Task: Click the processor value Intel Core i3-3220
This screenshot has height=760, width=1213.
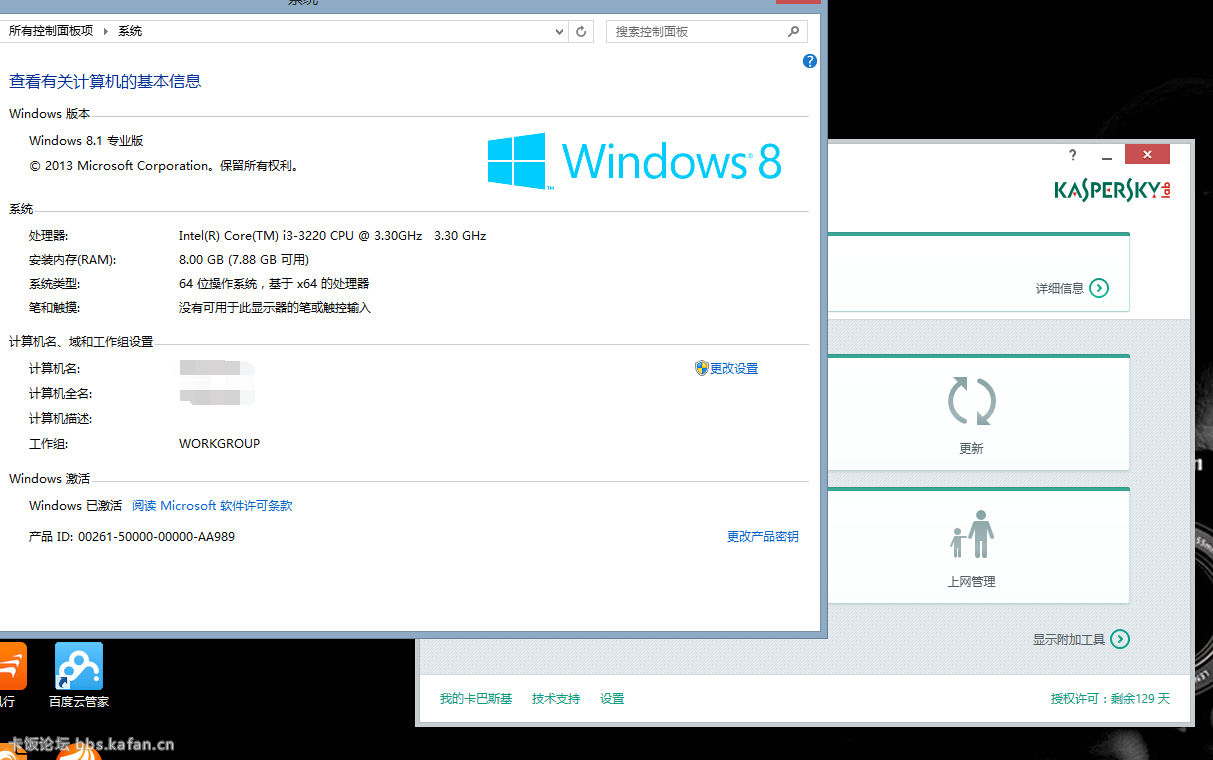Action: click(332, 236)
